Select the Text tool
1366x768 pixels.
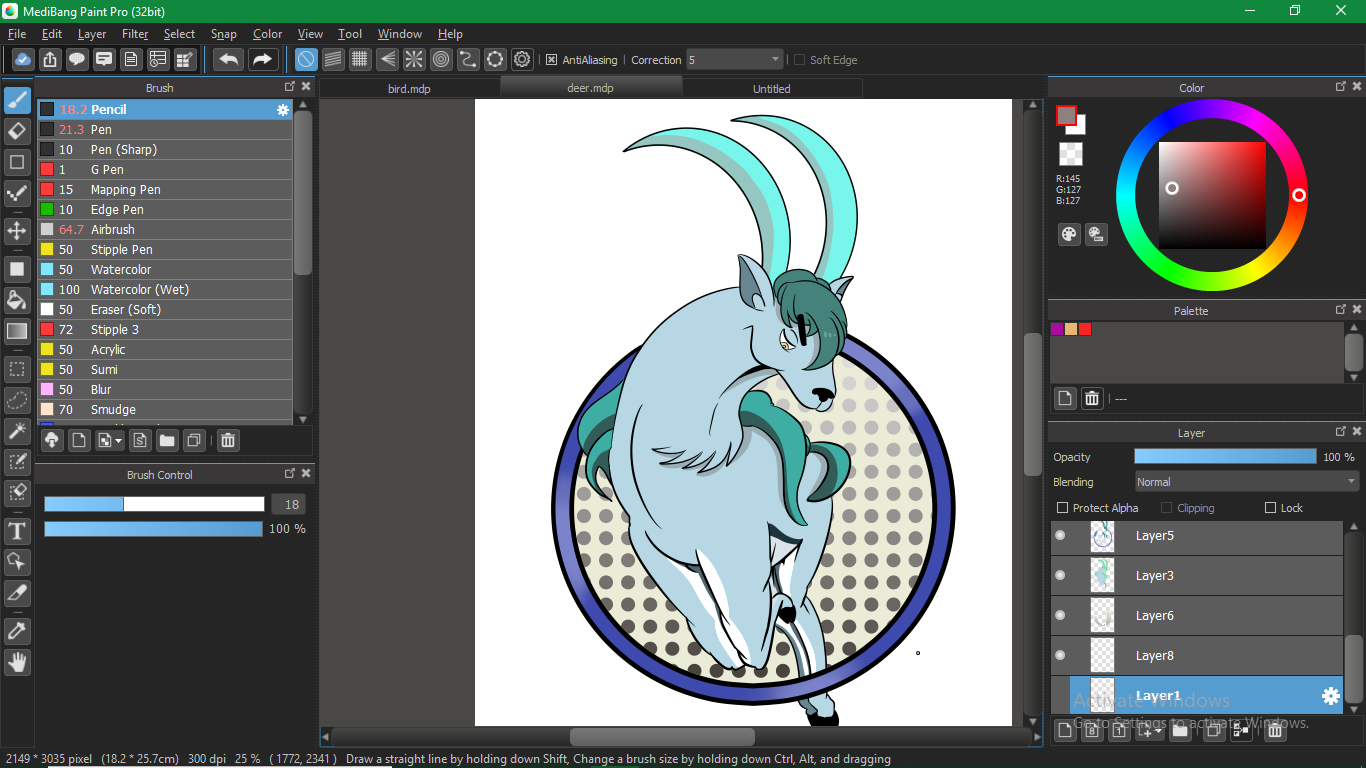pos(17,530)
